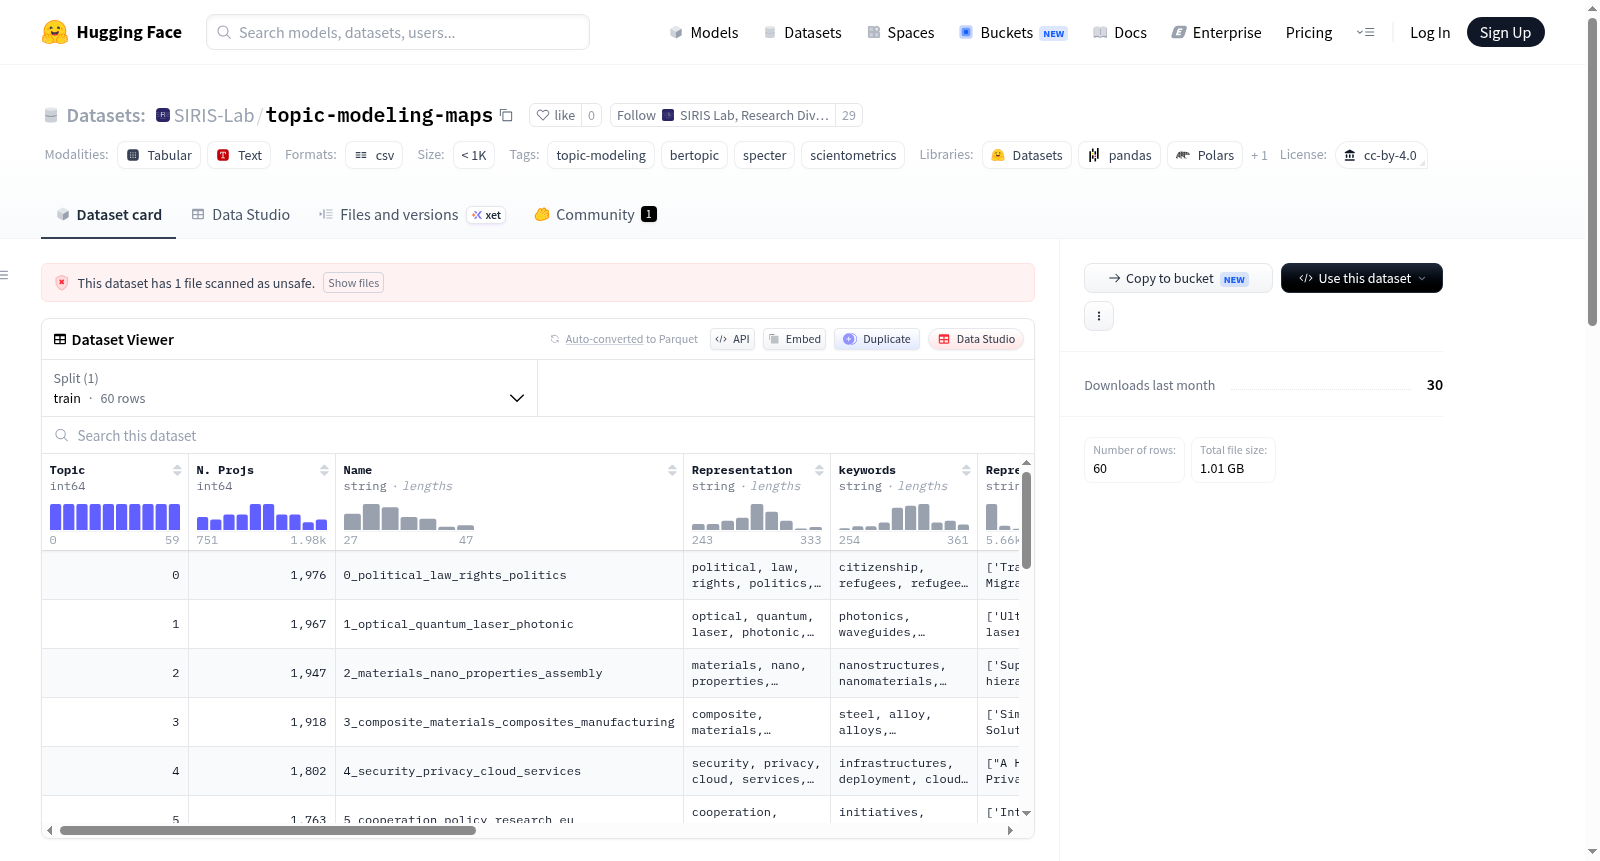This screenshot has height=861, width=1600.
Task: Sort by the N. Projs column
Action: [x=324, y=470]
